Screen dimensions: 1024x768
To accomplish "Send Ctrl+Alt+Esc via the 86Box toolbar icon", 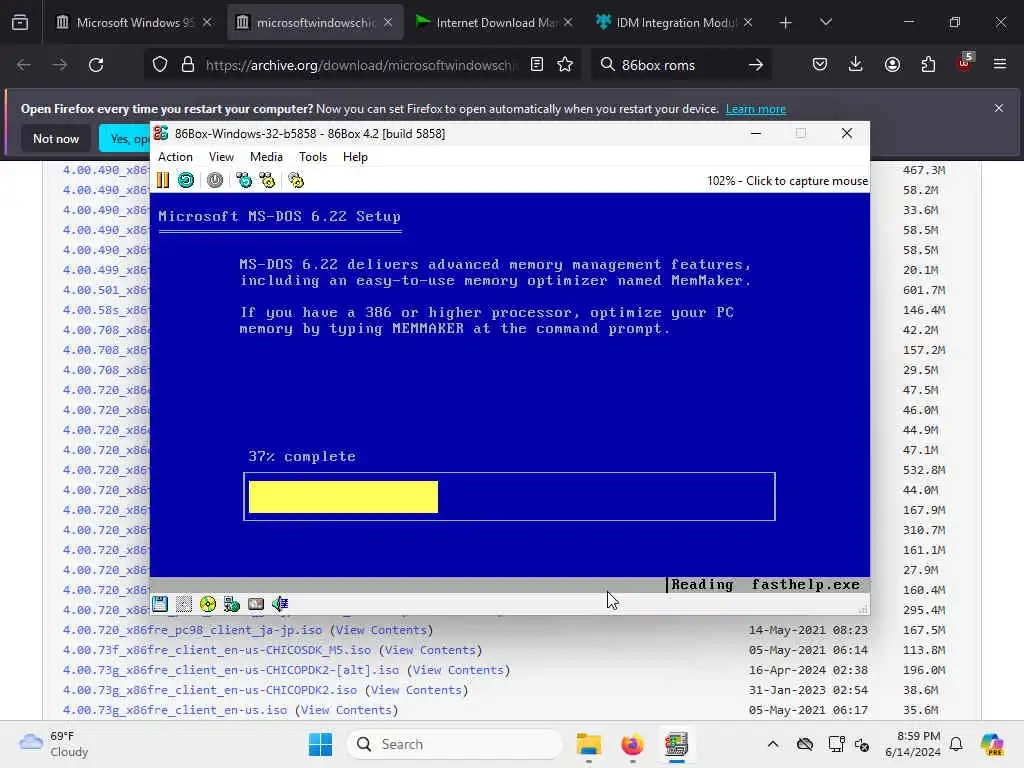I will pyautogui.click(x=267, y=180).
